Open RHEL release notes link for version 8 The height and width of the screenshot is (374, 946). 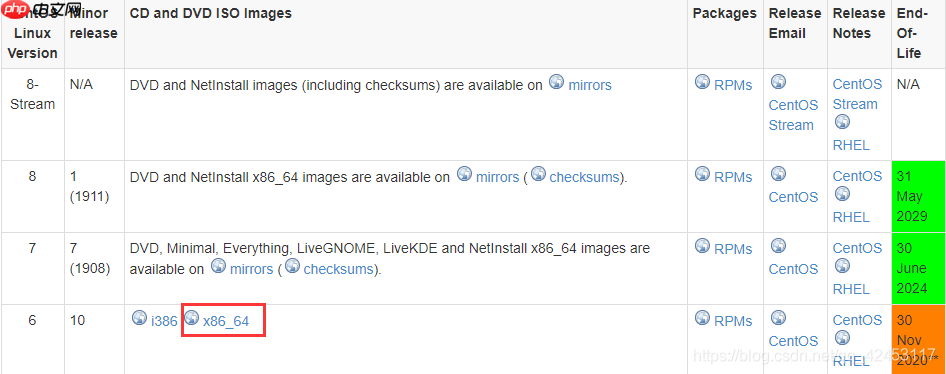click(x=851, y=217)
